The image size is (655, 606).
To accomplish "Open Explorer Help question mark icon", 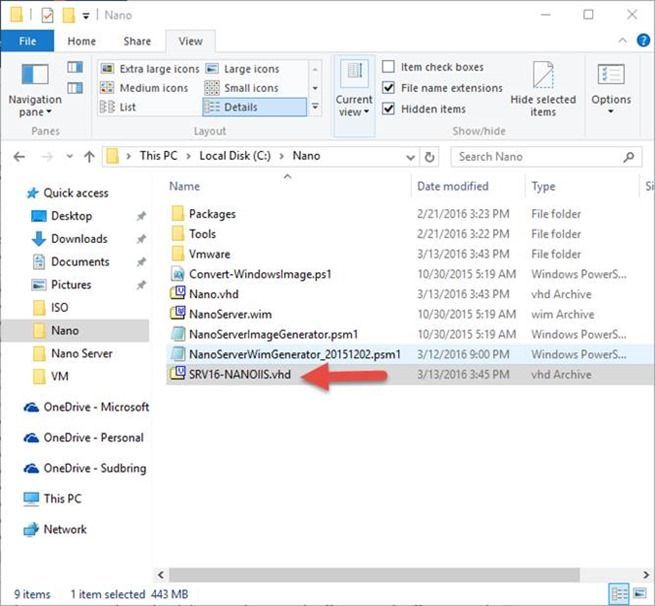I will pos(643,41).
